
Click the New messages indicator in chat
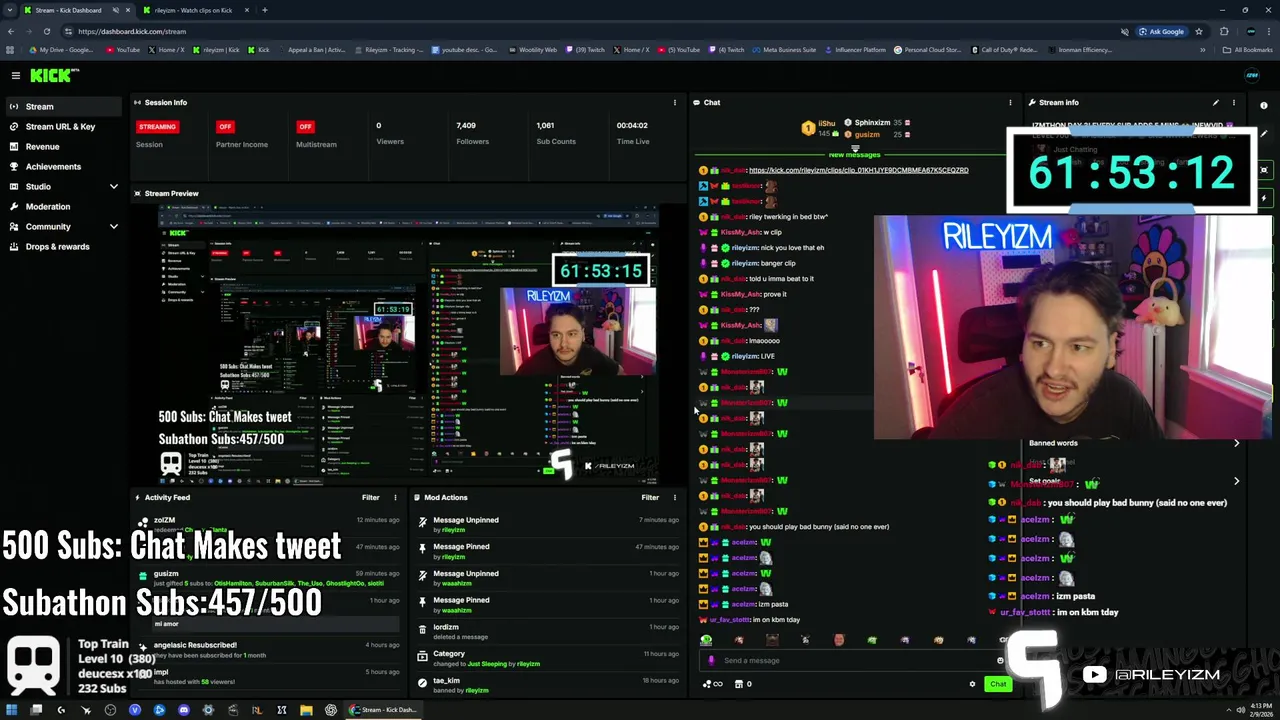click(854, 154)
